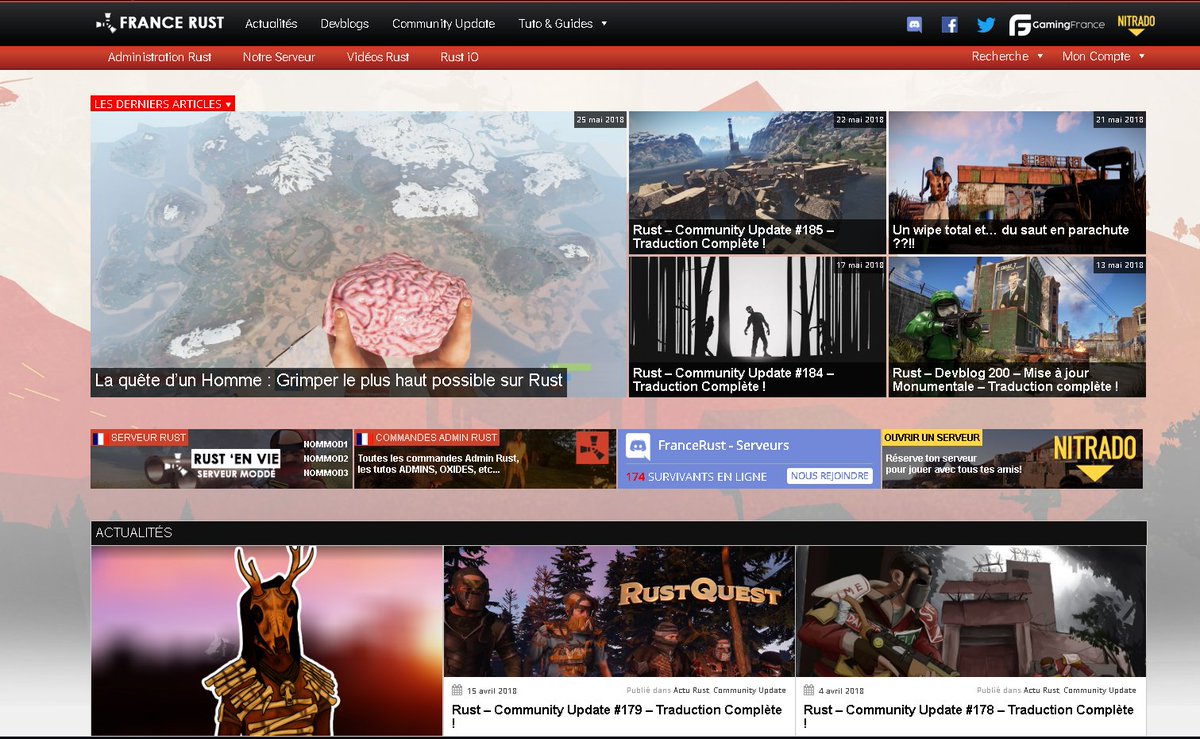The width and height of the screenshot is (1200, 739).
Task: Click Community Update category under Update #179
Action: point(750,690)
